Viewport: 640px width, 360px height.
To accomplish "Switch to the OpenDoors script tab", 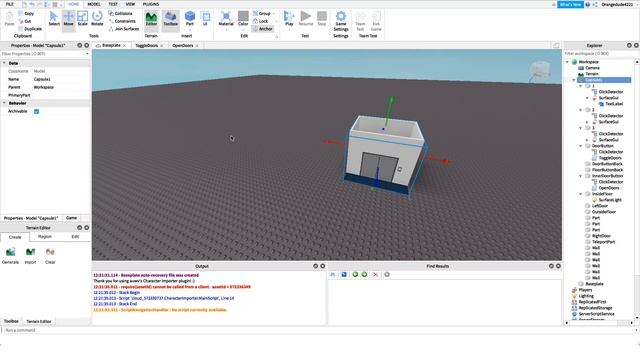I will tap(182, 46).
